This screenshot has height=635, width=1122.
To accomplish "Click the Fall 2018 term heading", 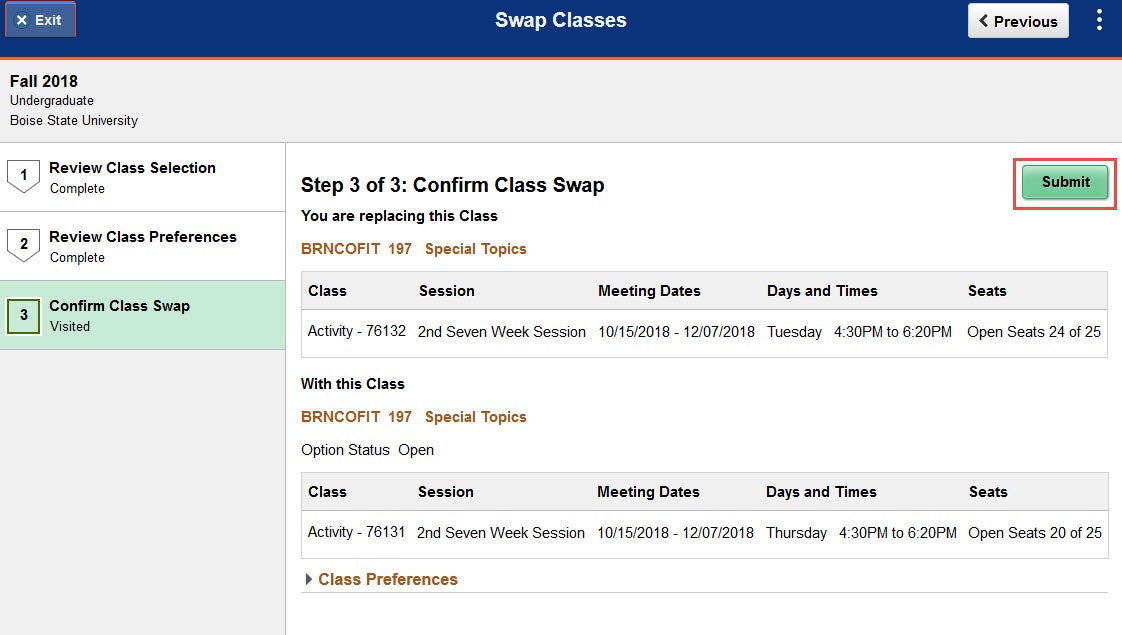I will (44, 82).
